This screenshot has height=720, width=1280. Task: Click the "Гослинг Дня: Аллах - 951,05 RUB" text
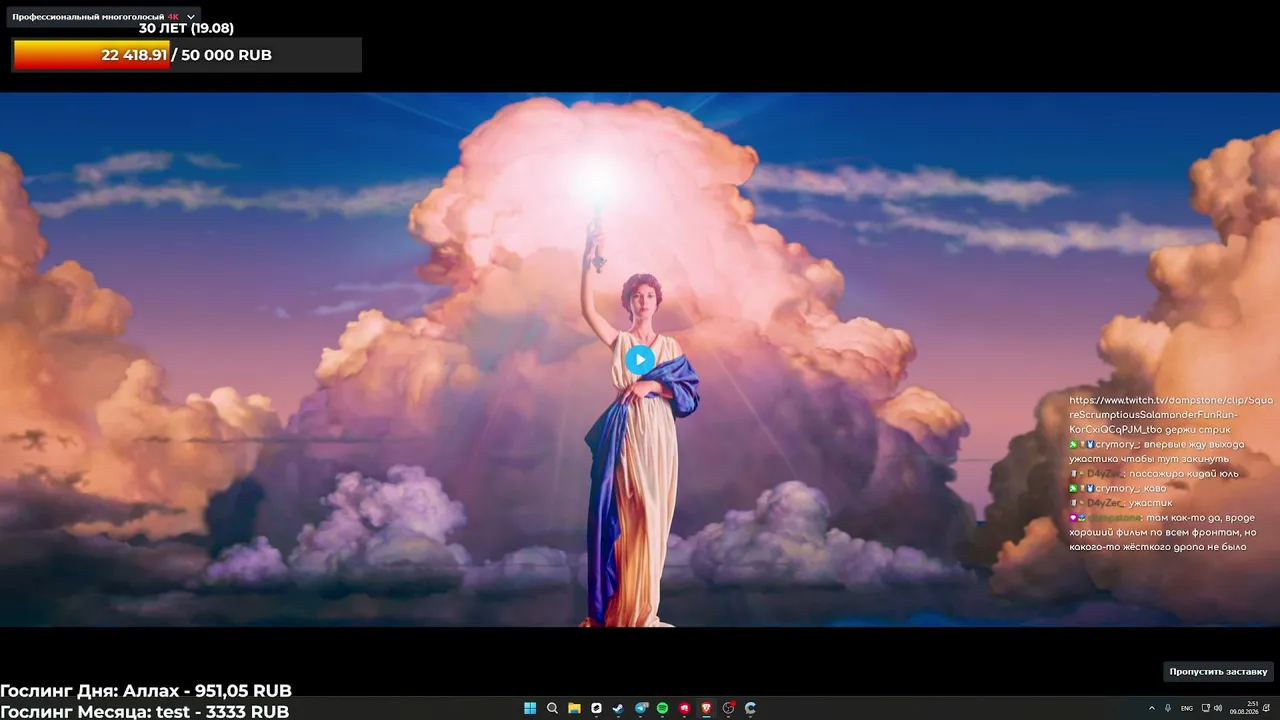[146, 691]
